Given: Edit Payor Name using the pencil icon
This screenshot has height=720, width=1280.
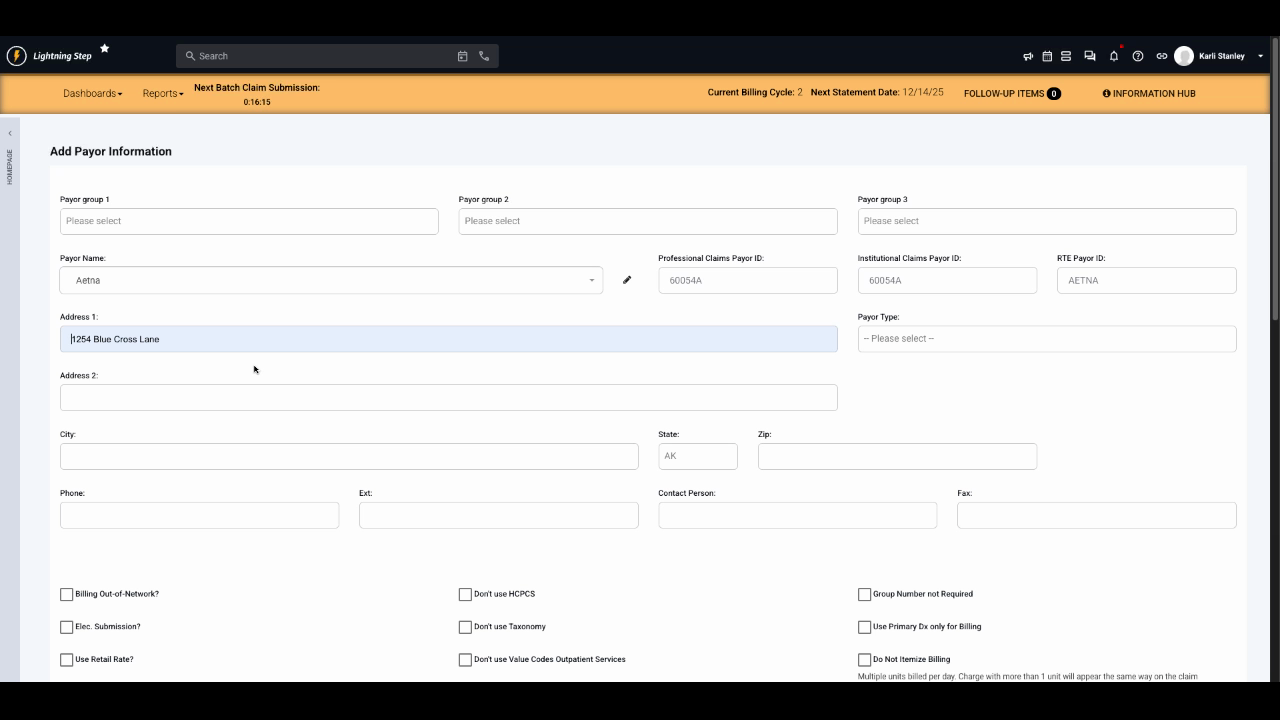Looking at the screenshot, I should click(627, 280).
